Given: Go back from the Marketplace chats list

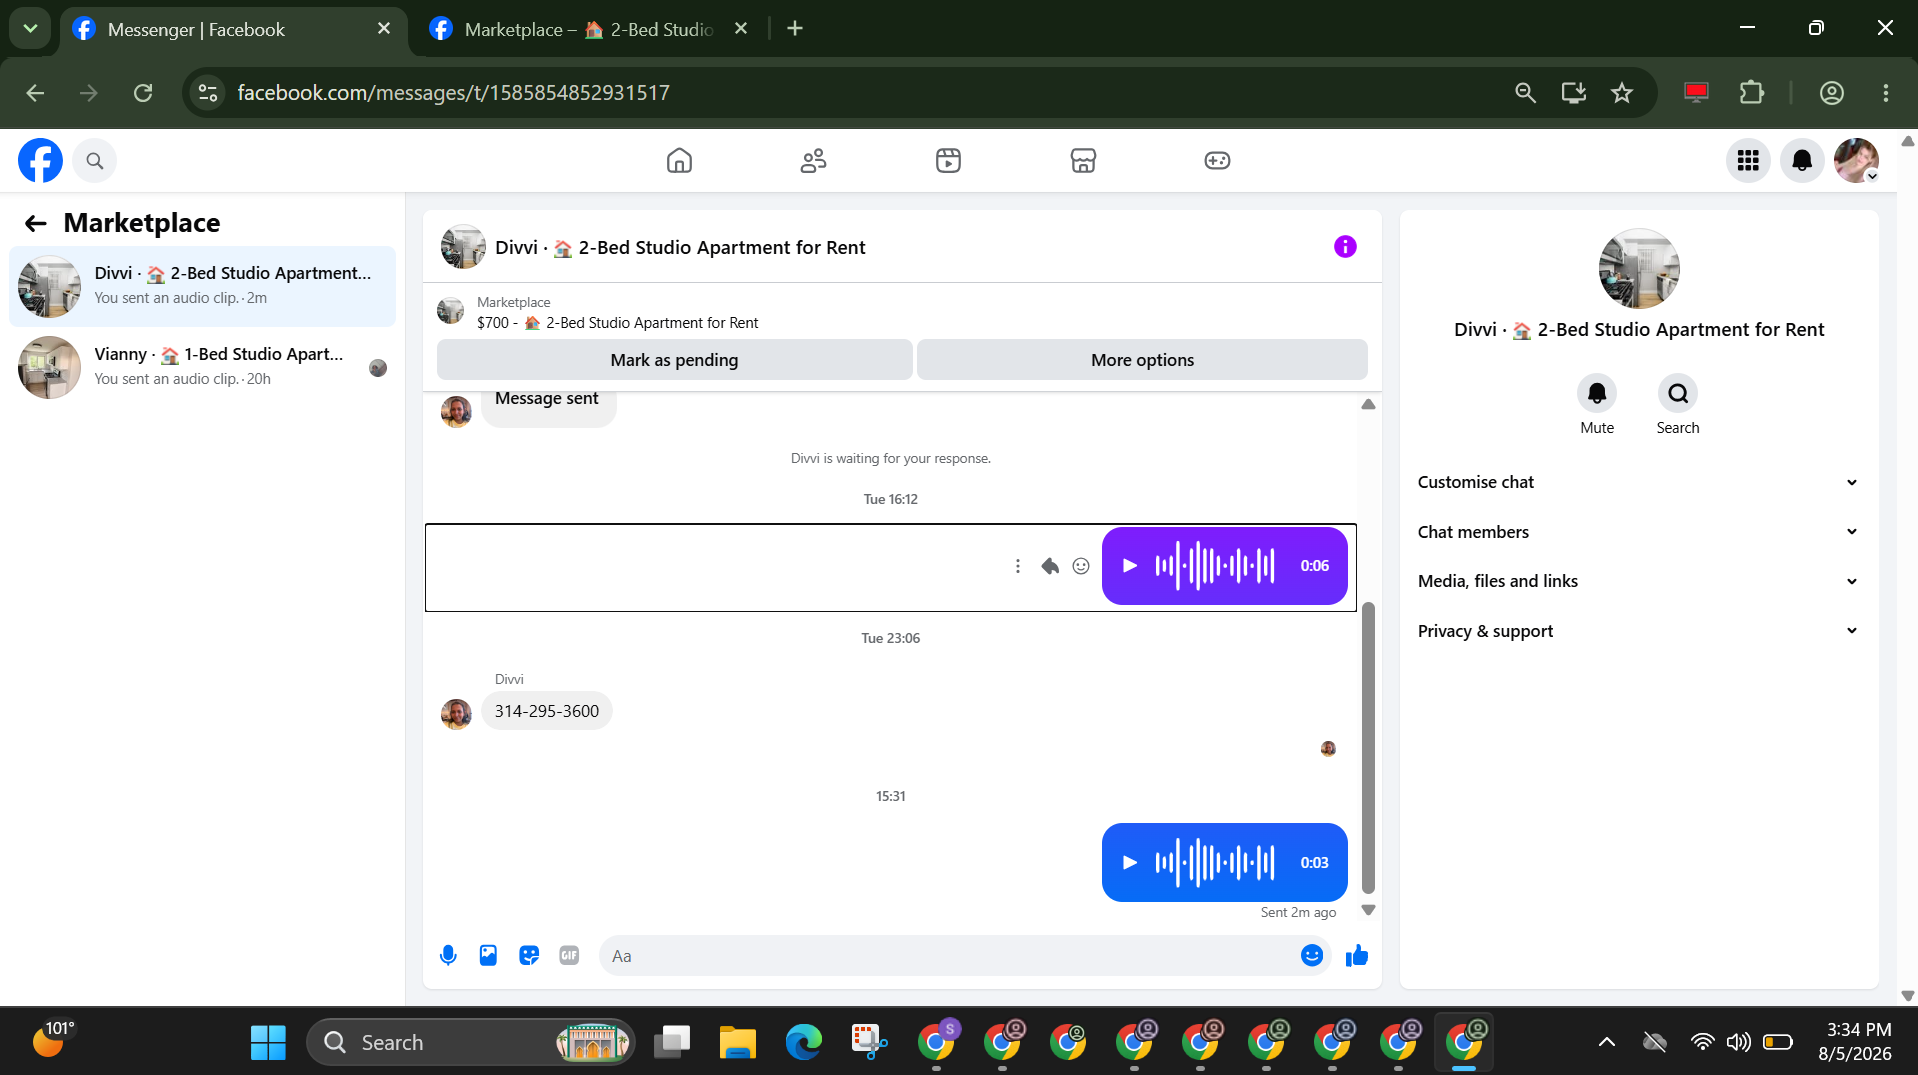Looking at the screenshot, I should pyautogui.click(x=36, y=223).
